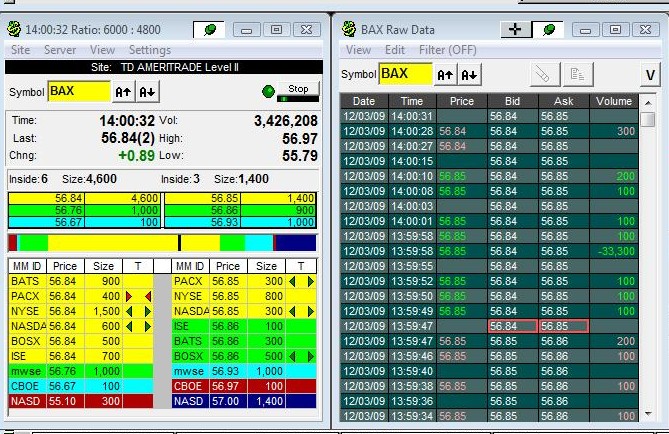Open the Edit menu in BAX Raw Data window
The image size is (669, 434).
395,50
